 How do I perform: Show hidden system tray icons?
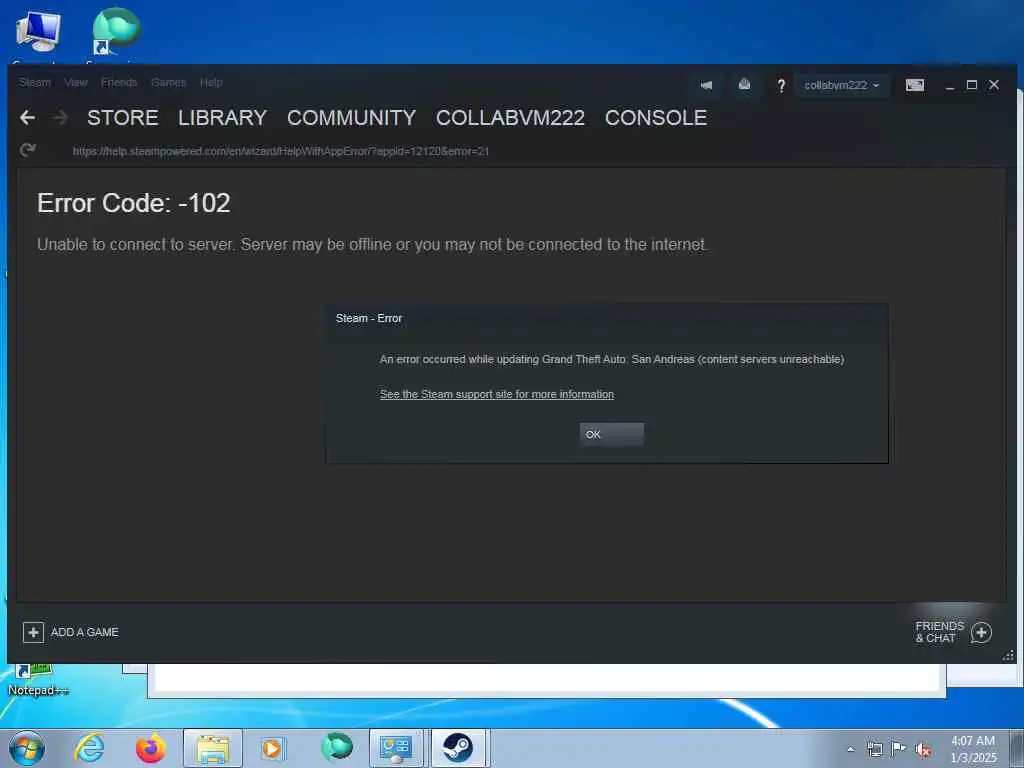point(850,749)
